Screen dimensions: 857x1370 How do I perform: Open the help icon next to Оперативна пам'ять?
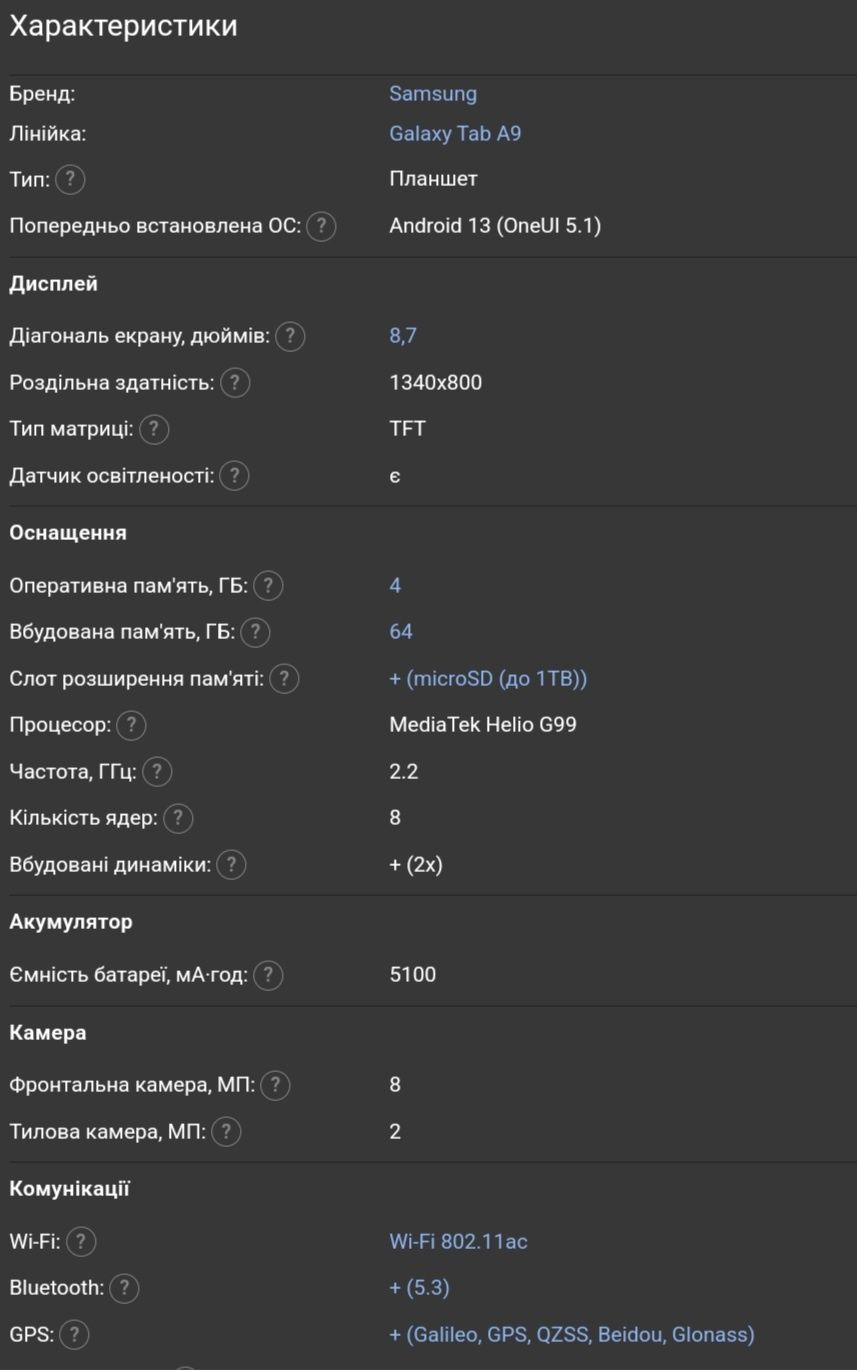tap(268, 586)
